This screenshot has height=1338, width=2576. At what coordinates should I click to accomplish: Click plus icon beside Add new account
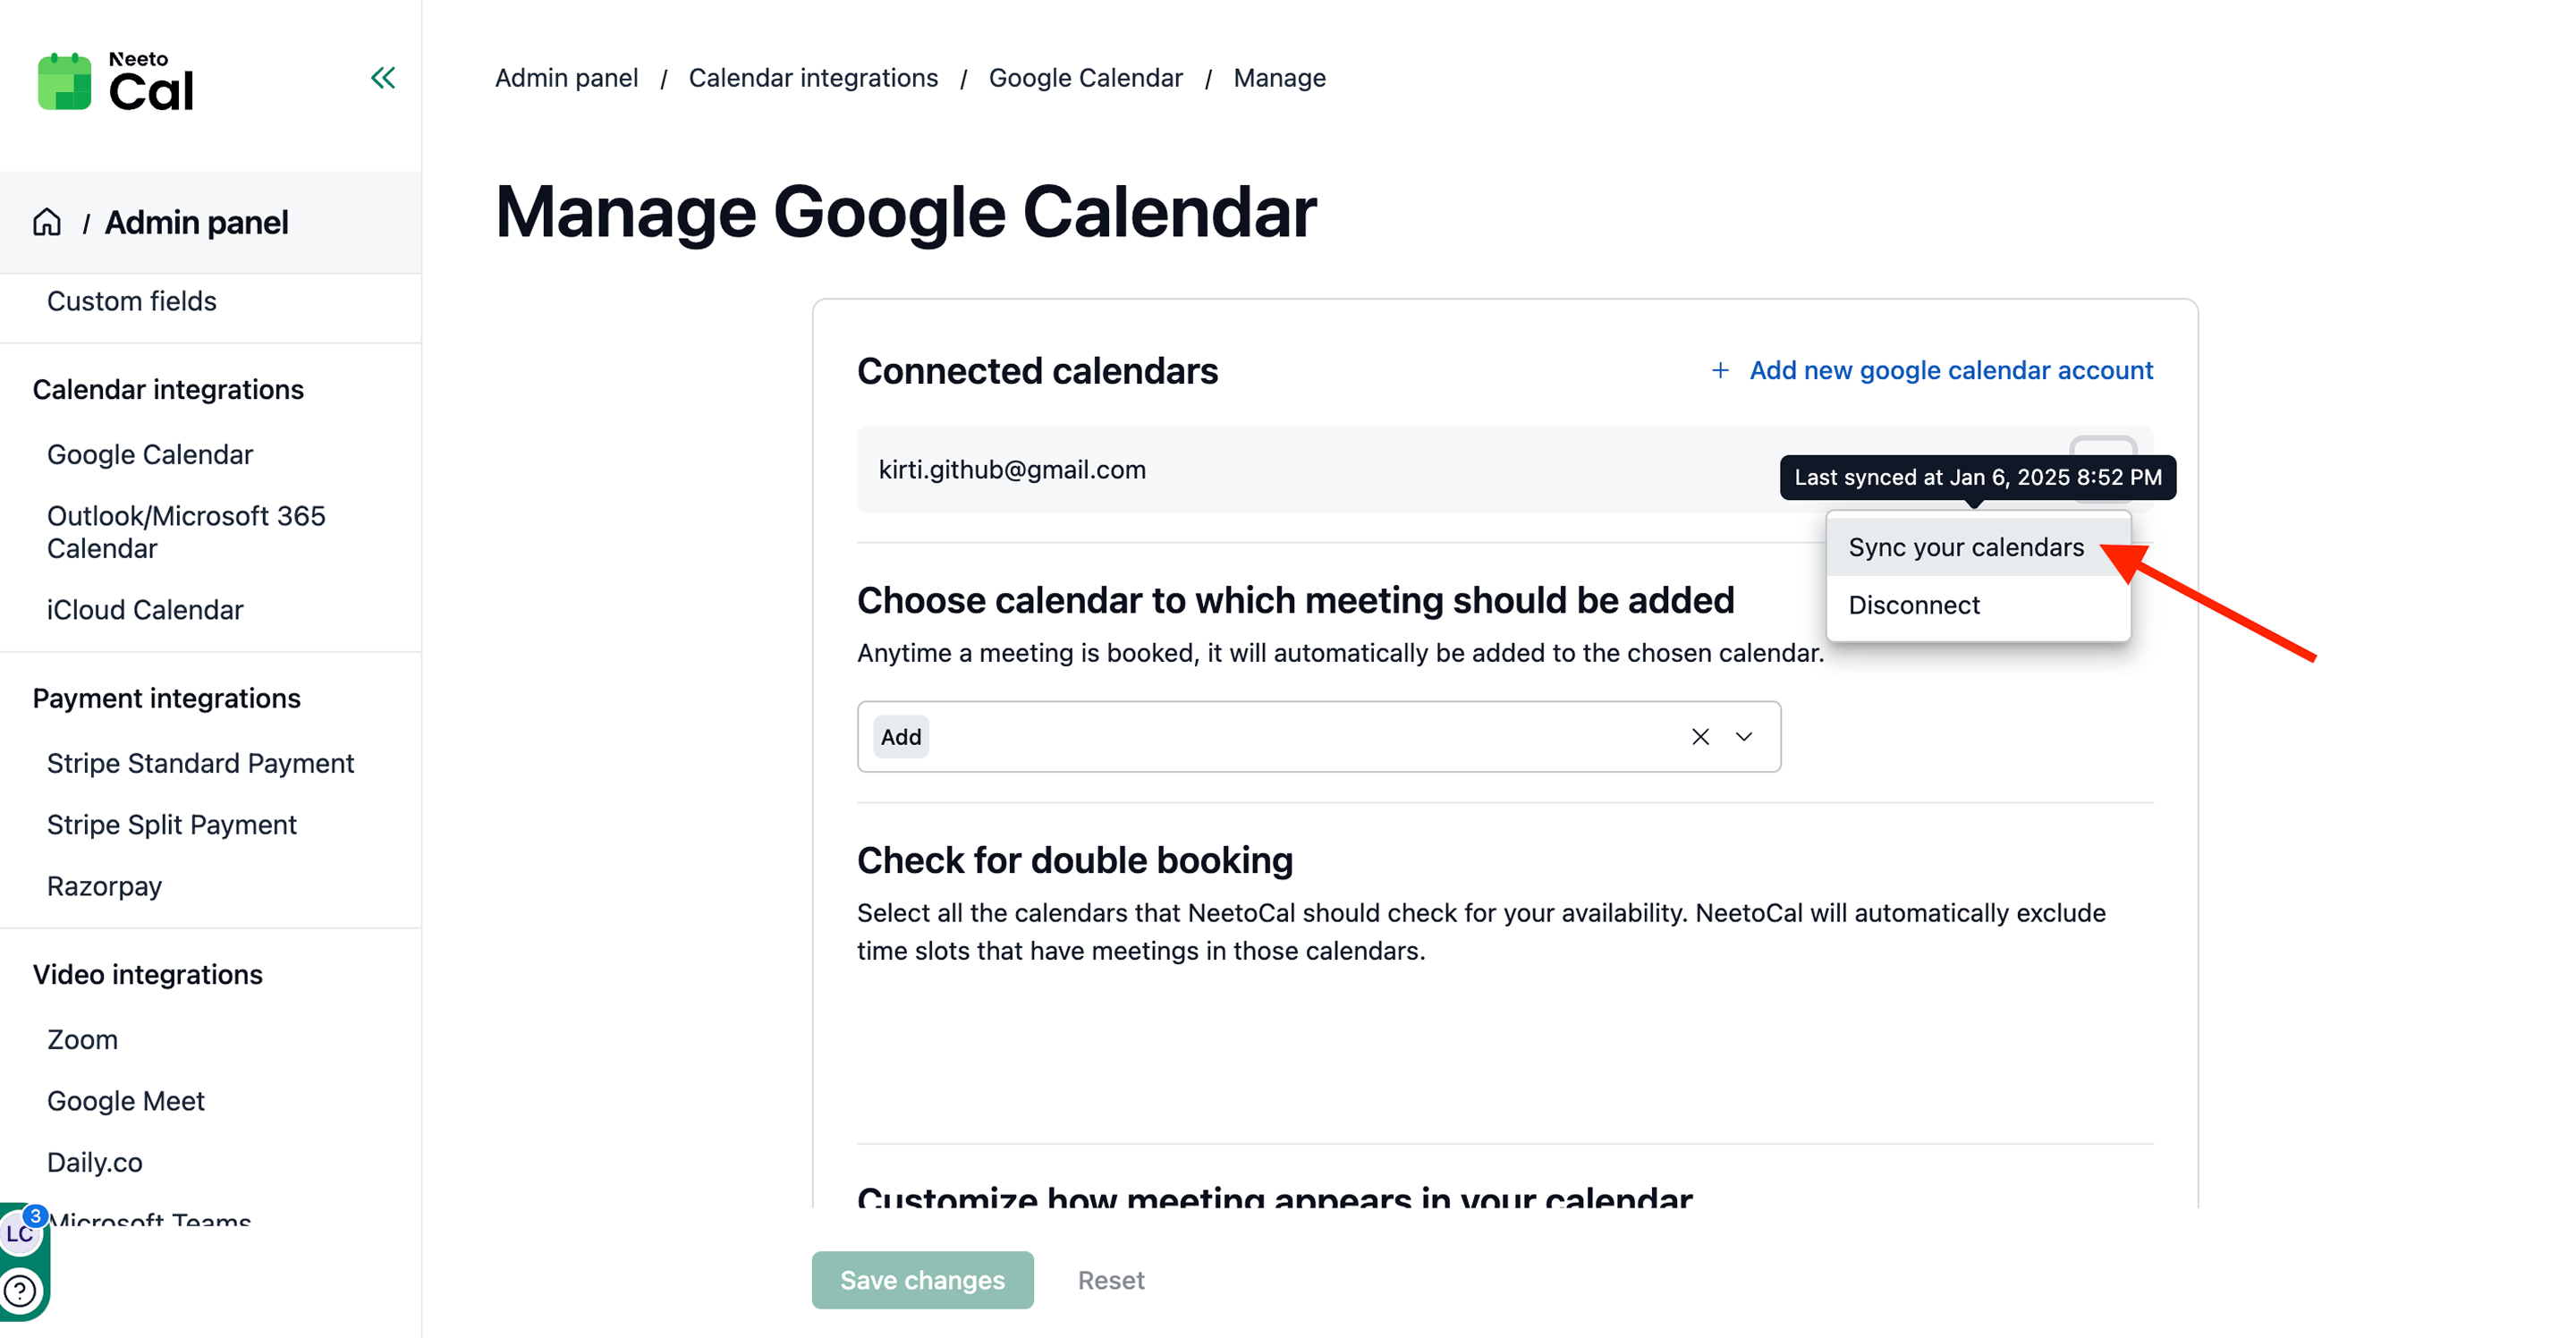tap(1720, 371)
